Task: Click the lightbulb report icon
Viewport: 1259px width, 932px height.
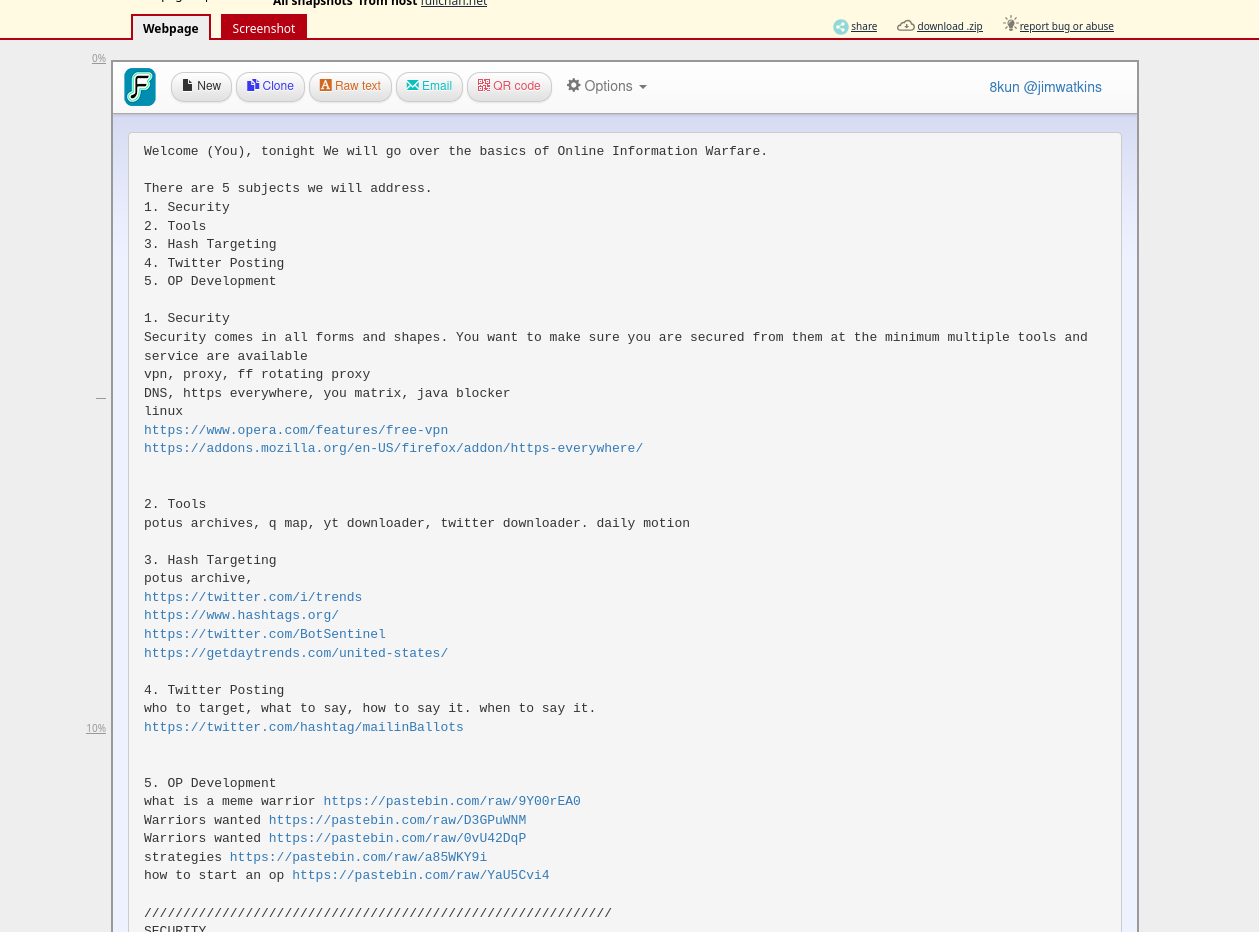Action: tap(1011, 24)
